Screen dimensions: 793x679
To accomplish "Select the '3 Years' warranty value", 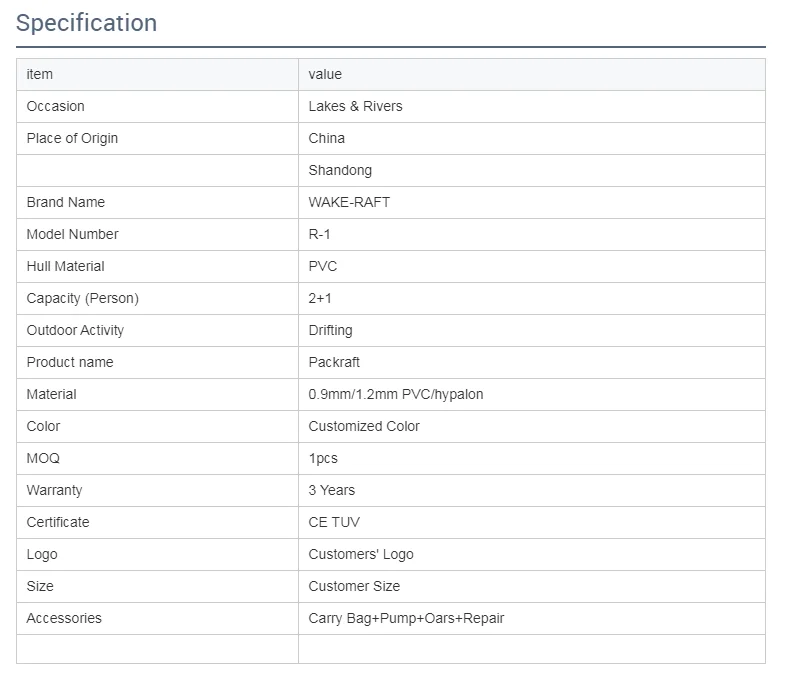I will [x=331, y=490].
